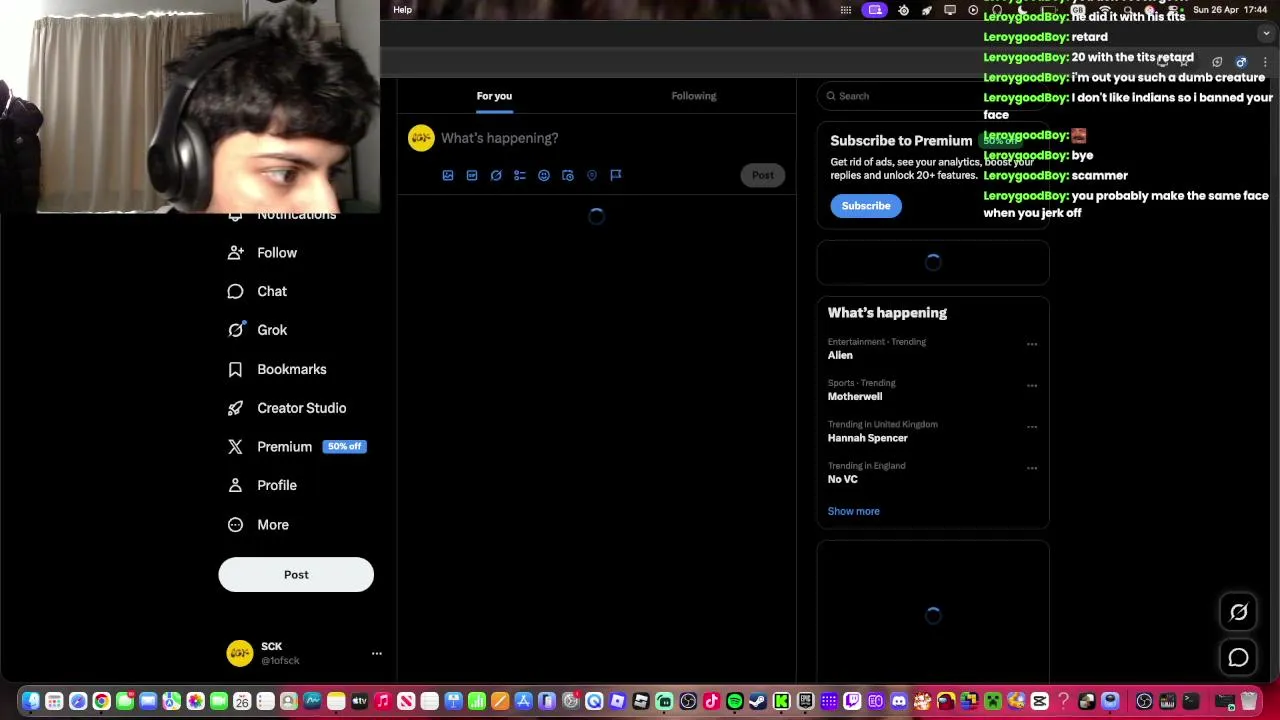Click the purple screen-recording menu bar icon
This screenshot has width=1280, height=720.
875,10
